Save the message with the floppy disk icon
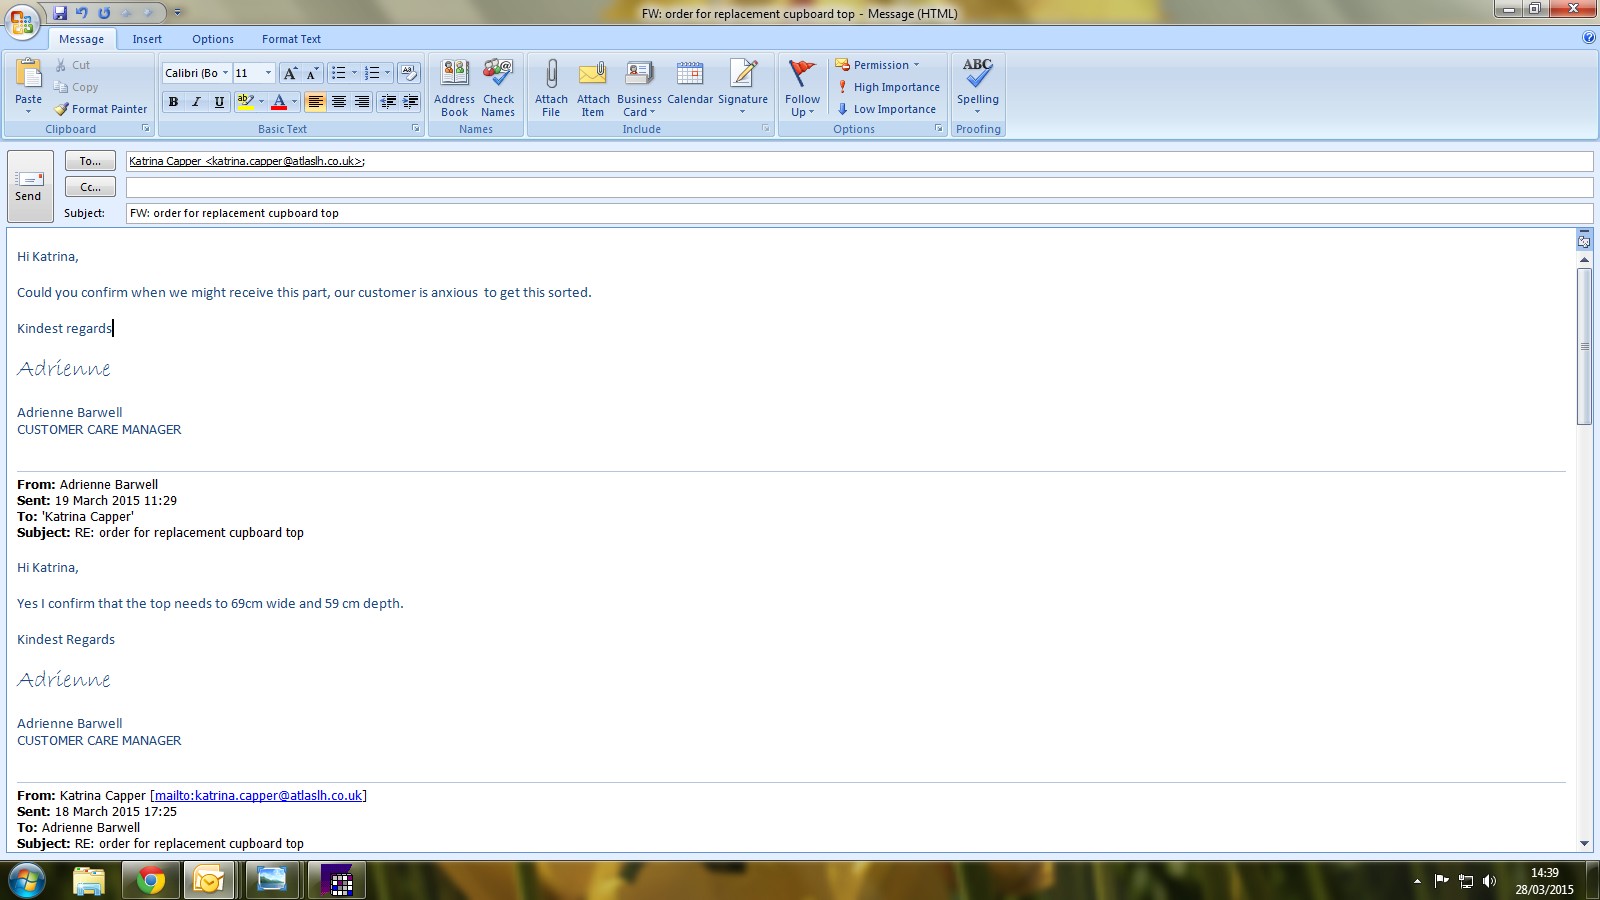1600x900 pixels. pos(60,13)
